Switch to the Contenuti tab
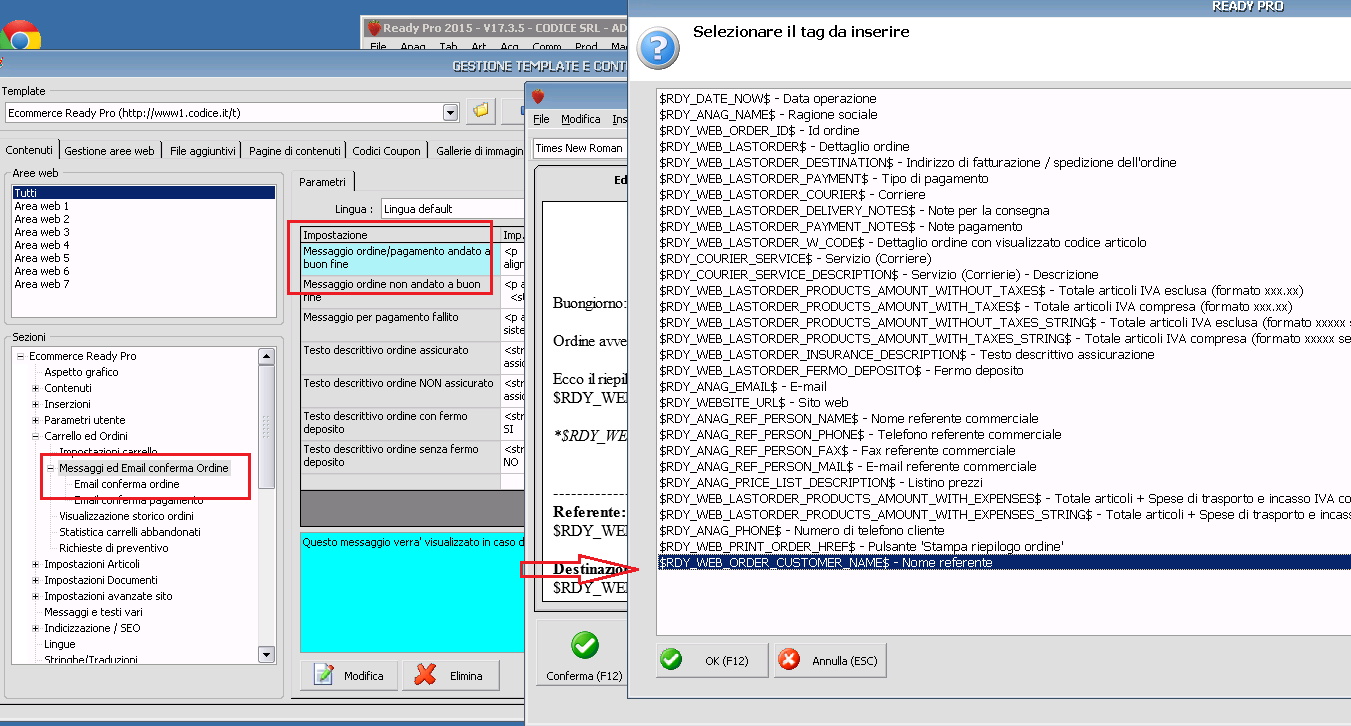This screenshot has height=726, width=1351. tap(29, 150)
